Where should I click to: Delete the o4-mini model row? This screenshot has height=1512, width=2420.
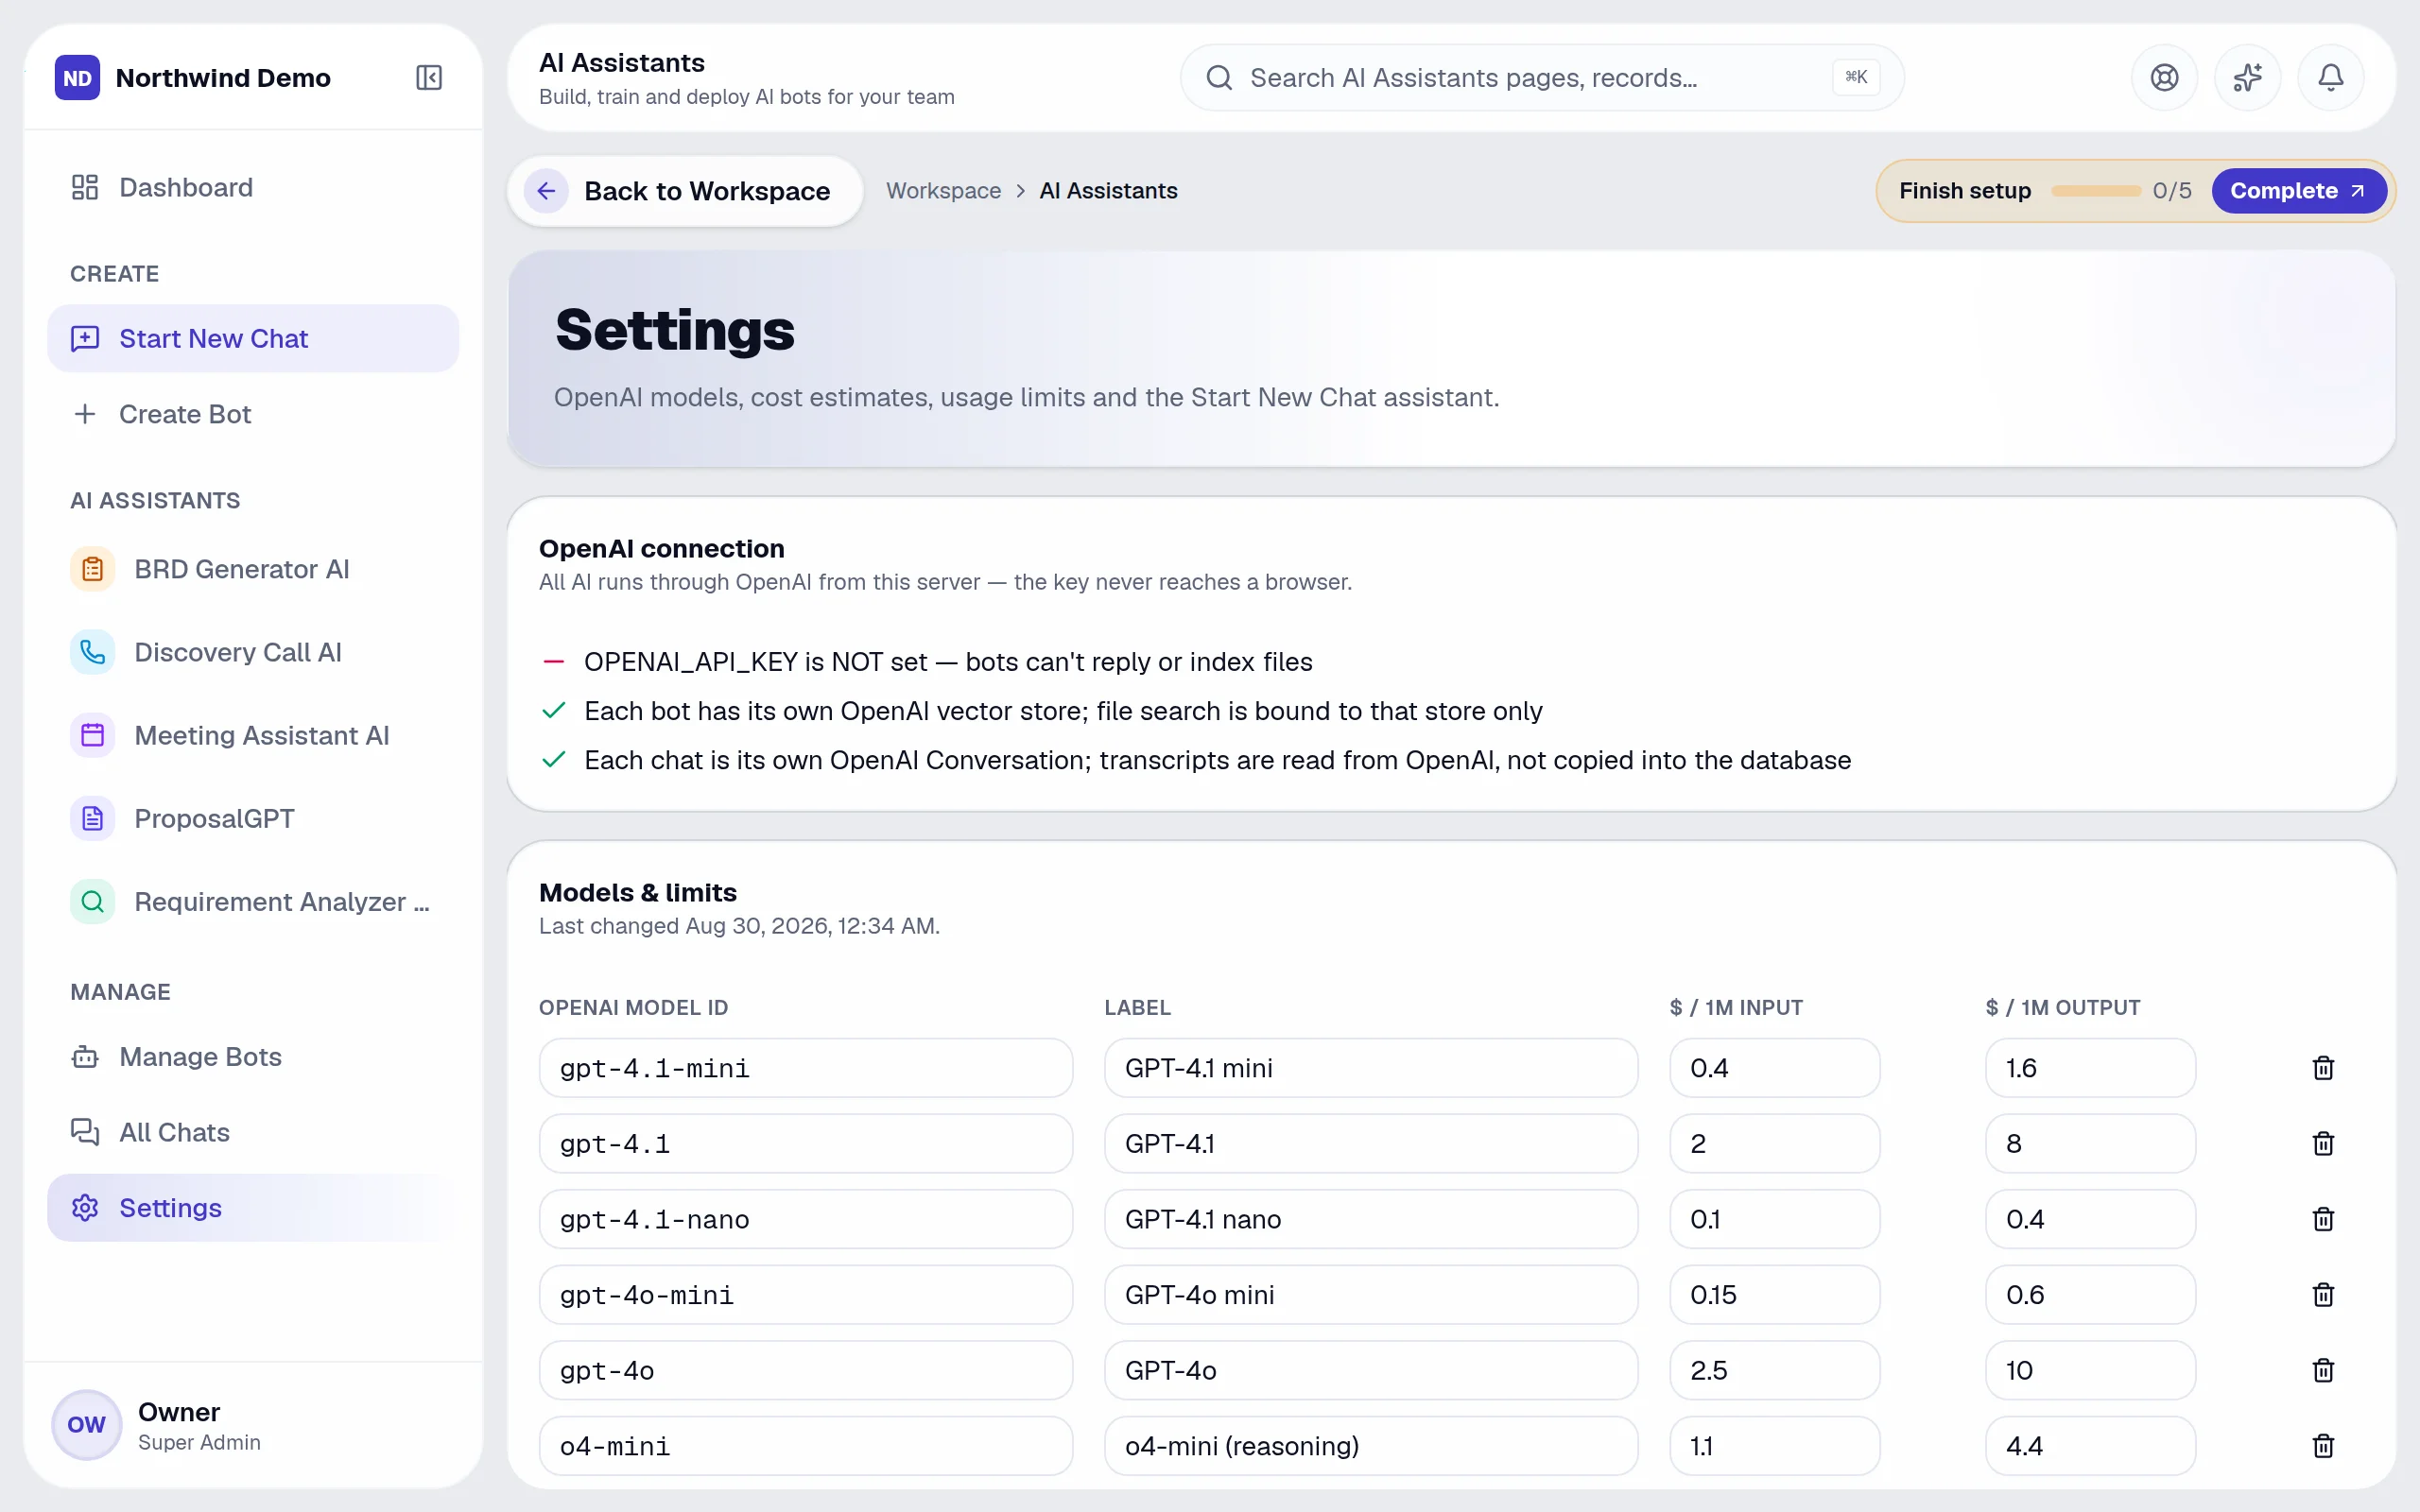click(x=2323, y=1446)
